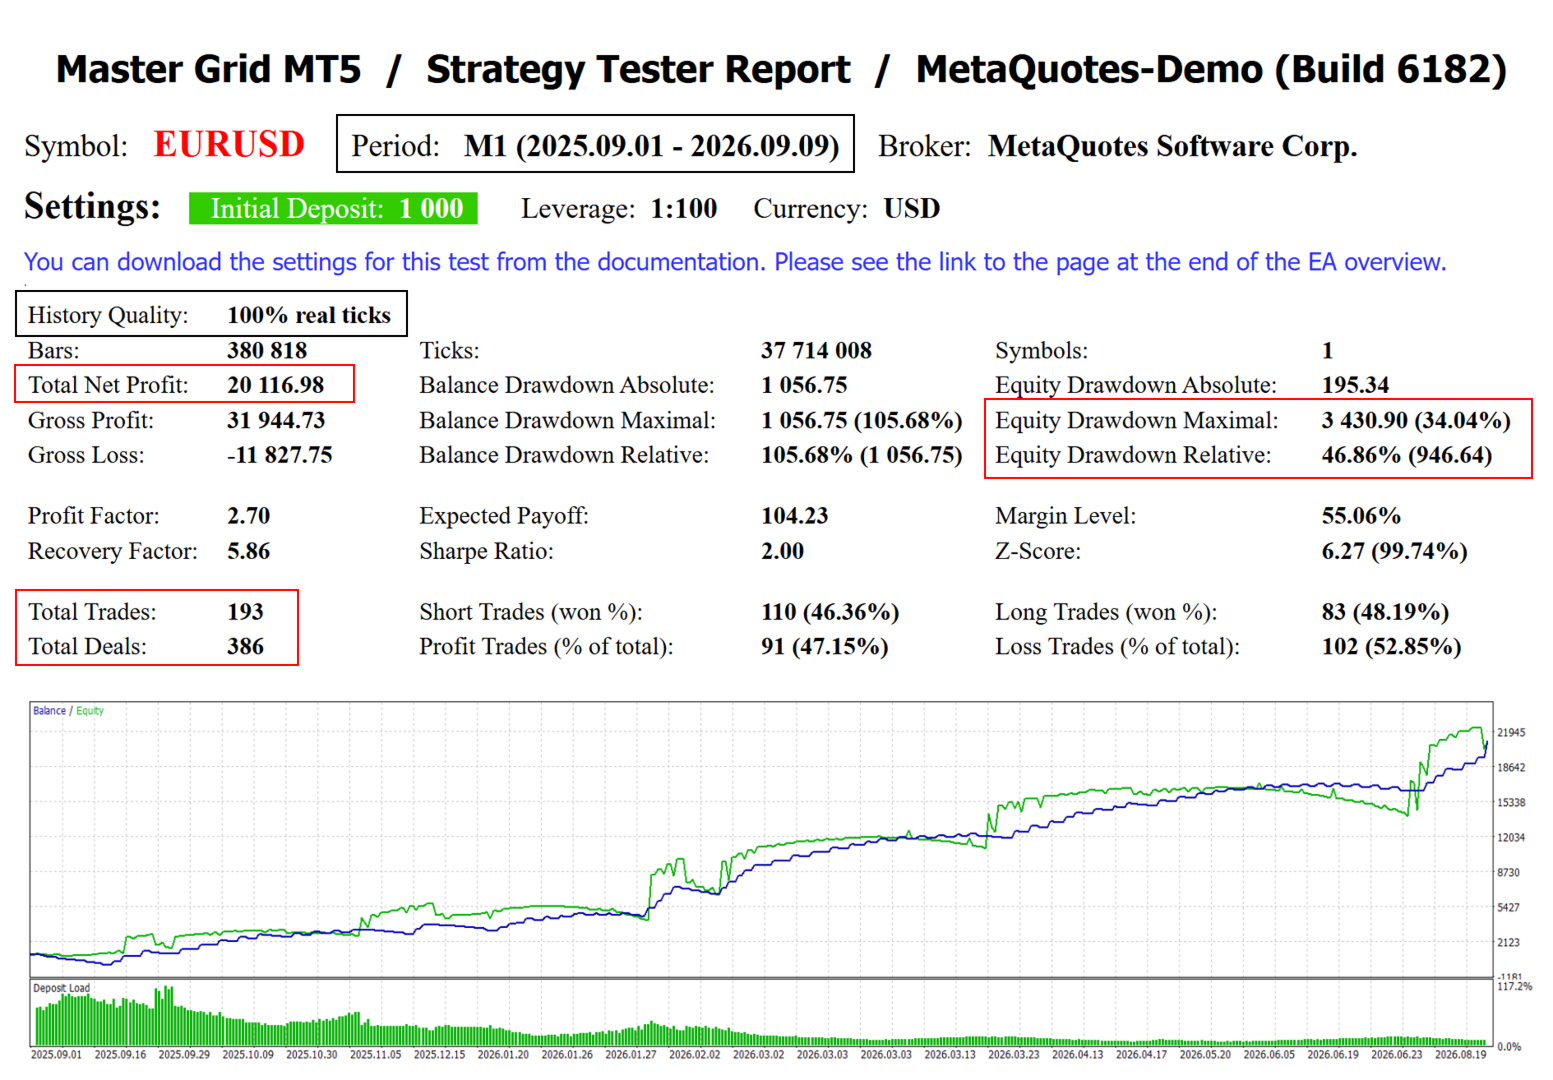
Task: Click the EURUSD symbol label
Action: [x=229, y=145]
